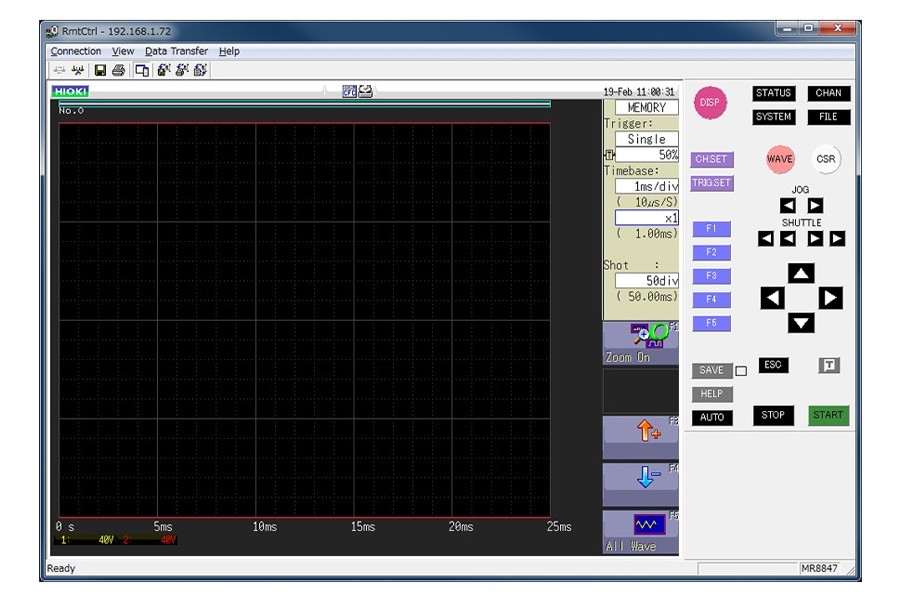Click the outermost right SHUTTLE arrow

837,238
